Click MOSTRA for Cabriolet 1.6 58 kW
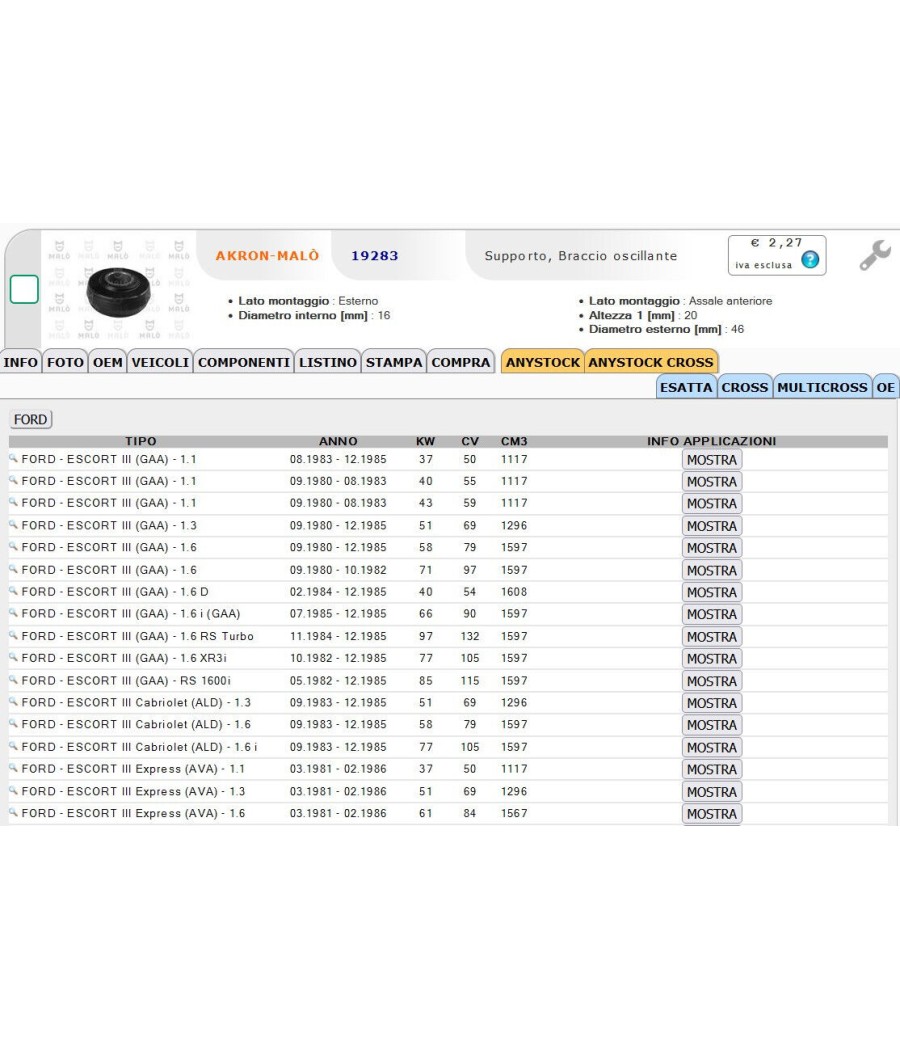This screenshot has width=900, height=1050. pos(712,725)
